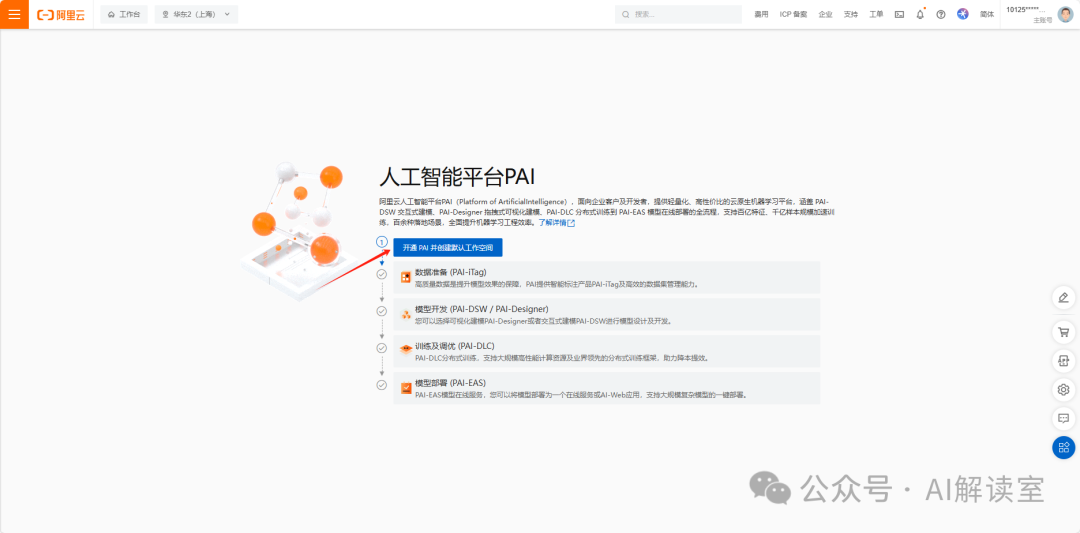Click the account ID 10125*****
The image size is (1080, 533).
[1026, 10]
